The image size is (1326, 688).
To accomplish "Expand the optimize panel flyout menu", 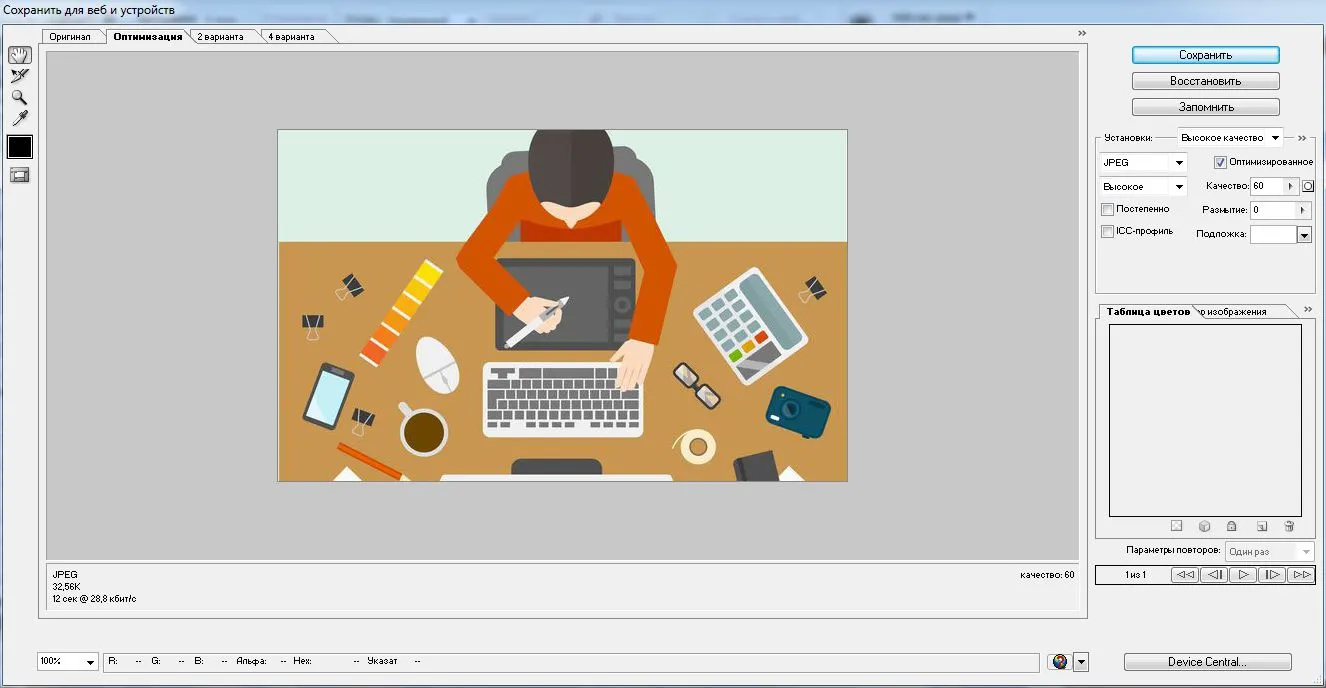I will click(1303, 137).
